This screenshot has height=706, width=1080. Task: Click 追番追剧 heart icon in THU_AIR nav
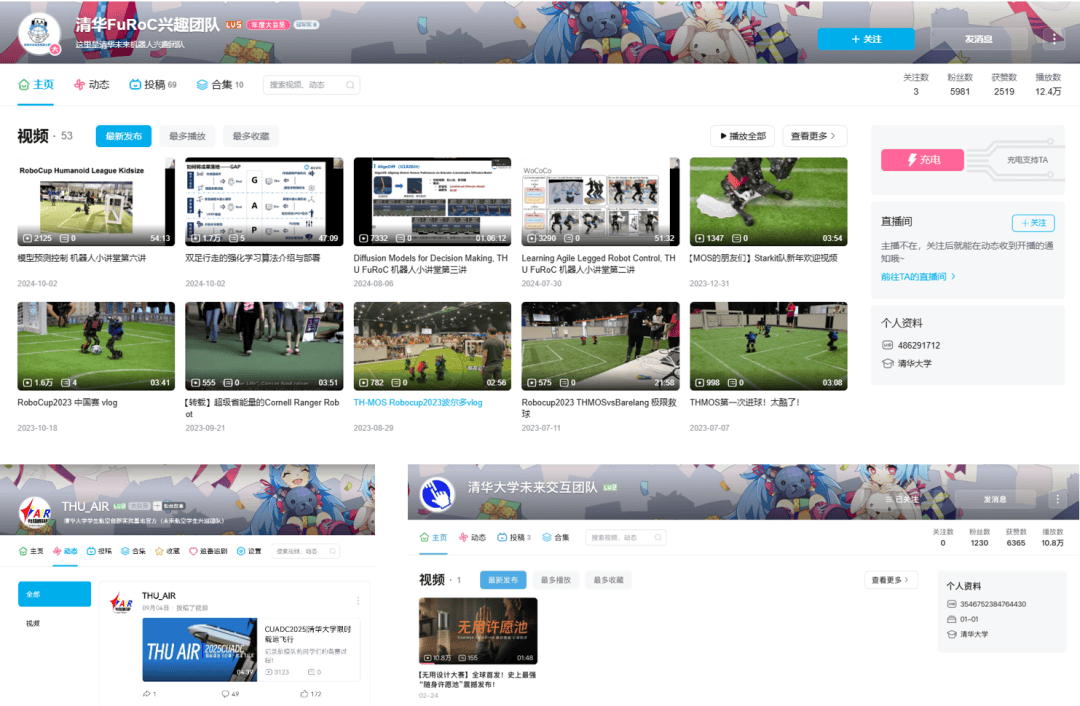tap(193, 551)
